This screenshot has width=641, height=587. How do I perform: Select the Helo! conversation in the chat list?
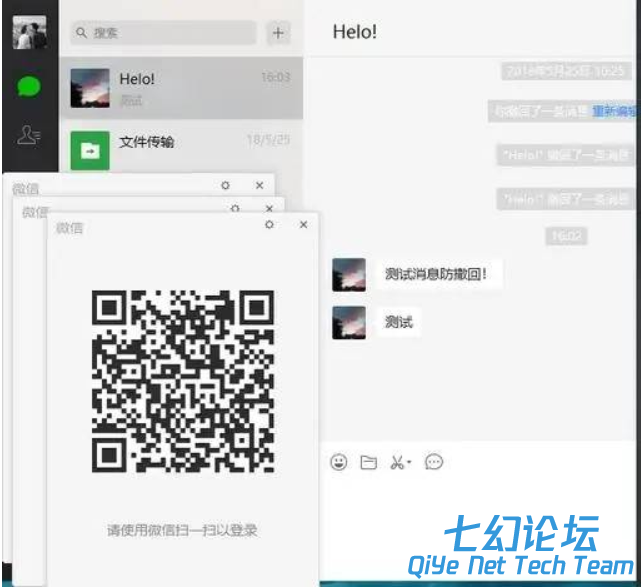click(x=182, y=88)
